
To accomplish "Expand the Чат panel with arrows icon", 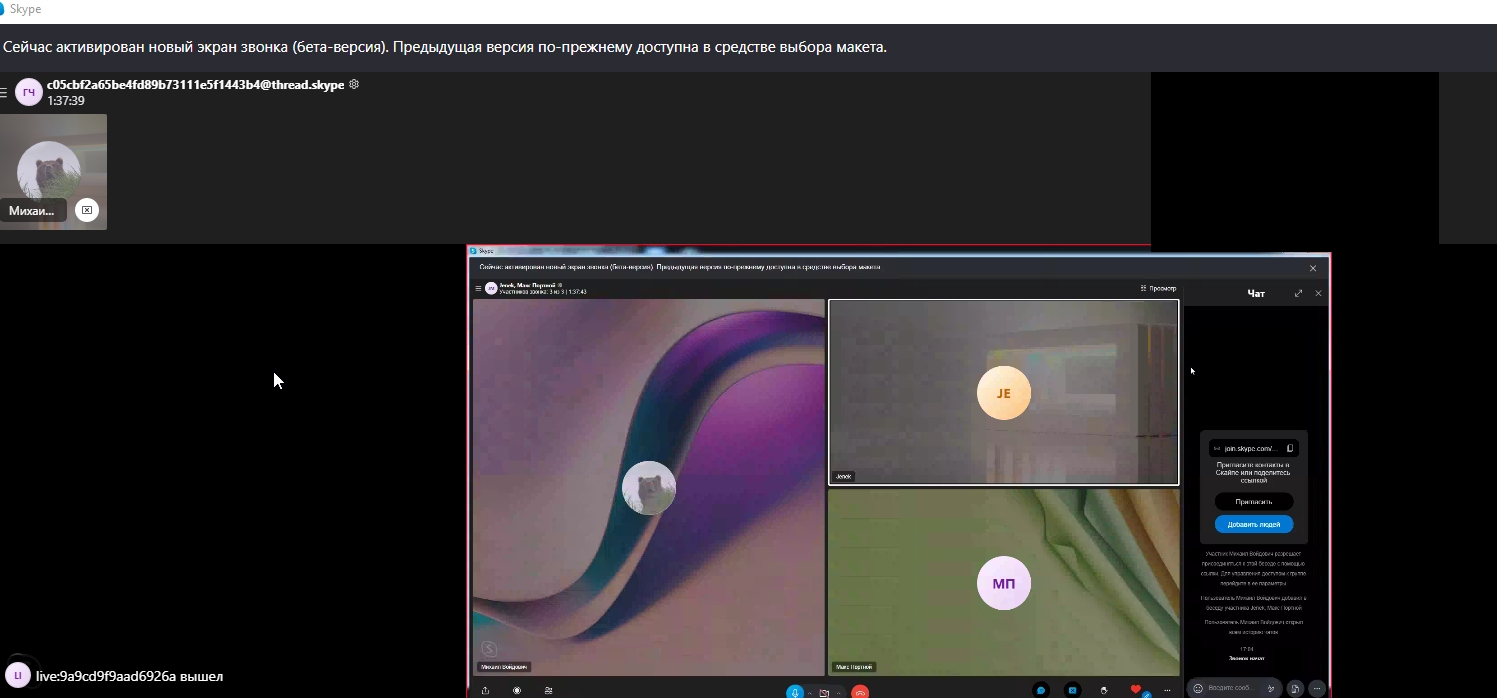I will [1298, 293].
